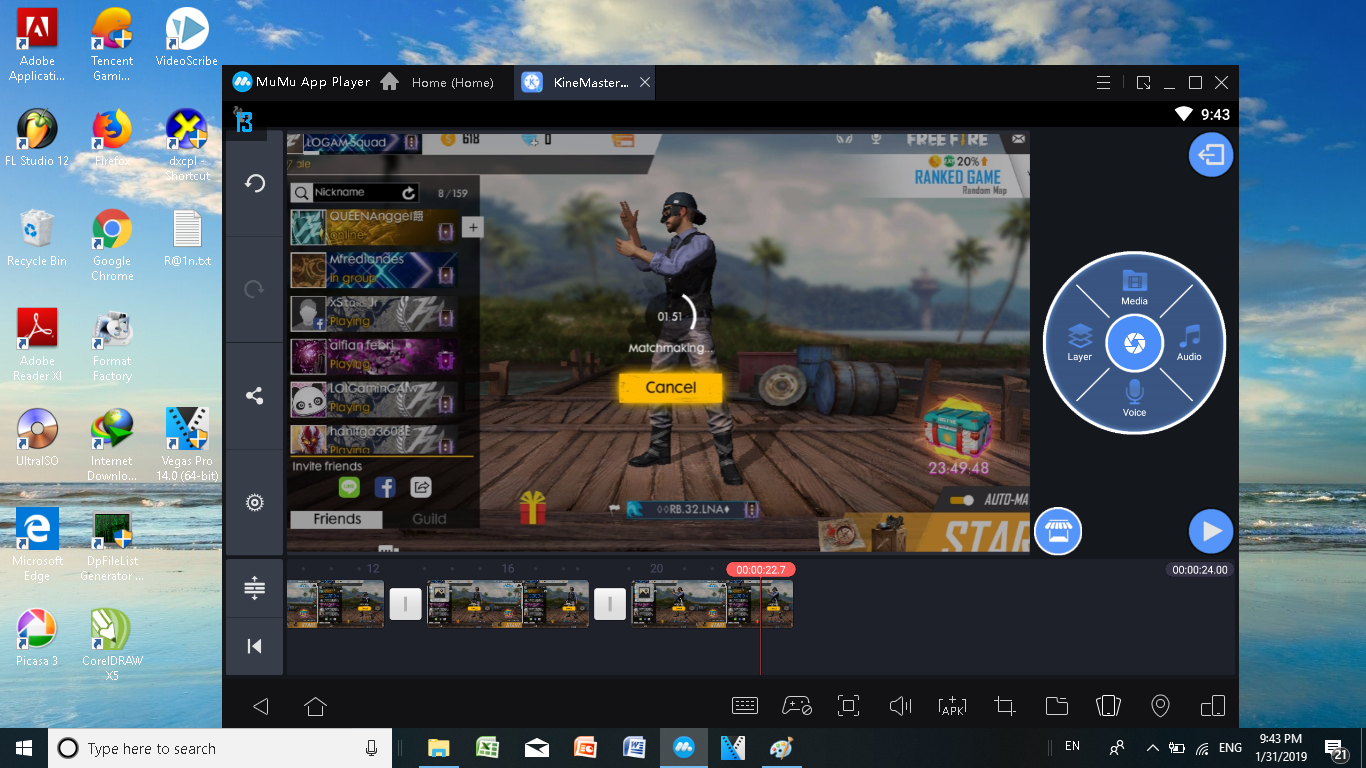Click the second transition marker between clips
This screenshot has height=768, width=1366.
[610, 604]
